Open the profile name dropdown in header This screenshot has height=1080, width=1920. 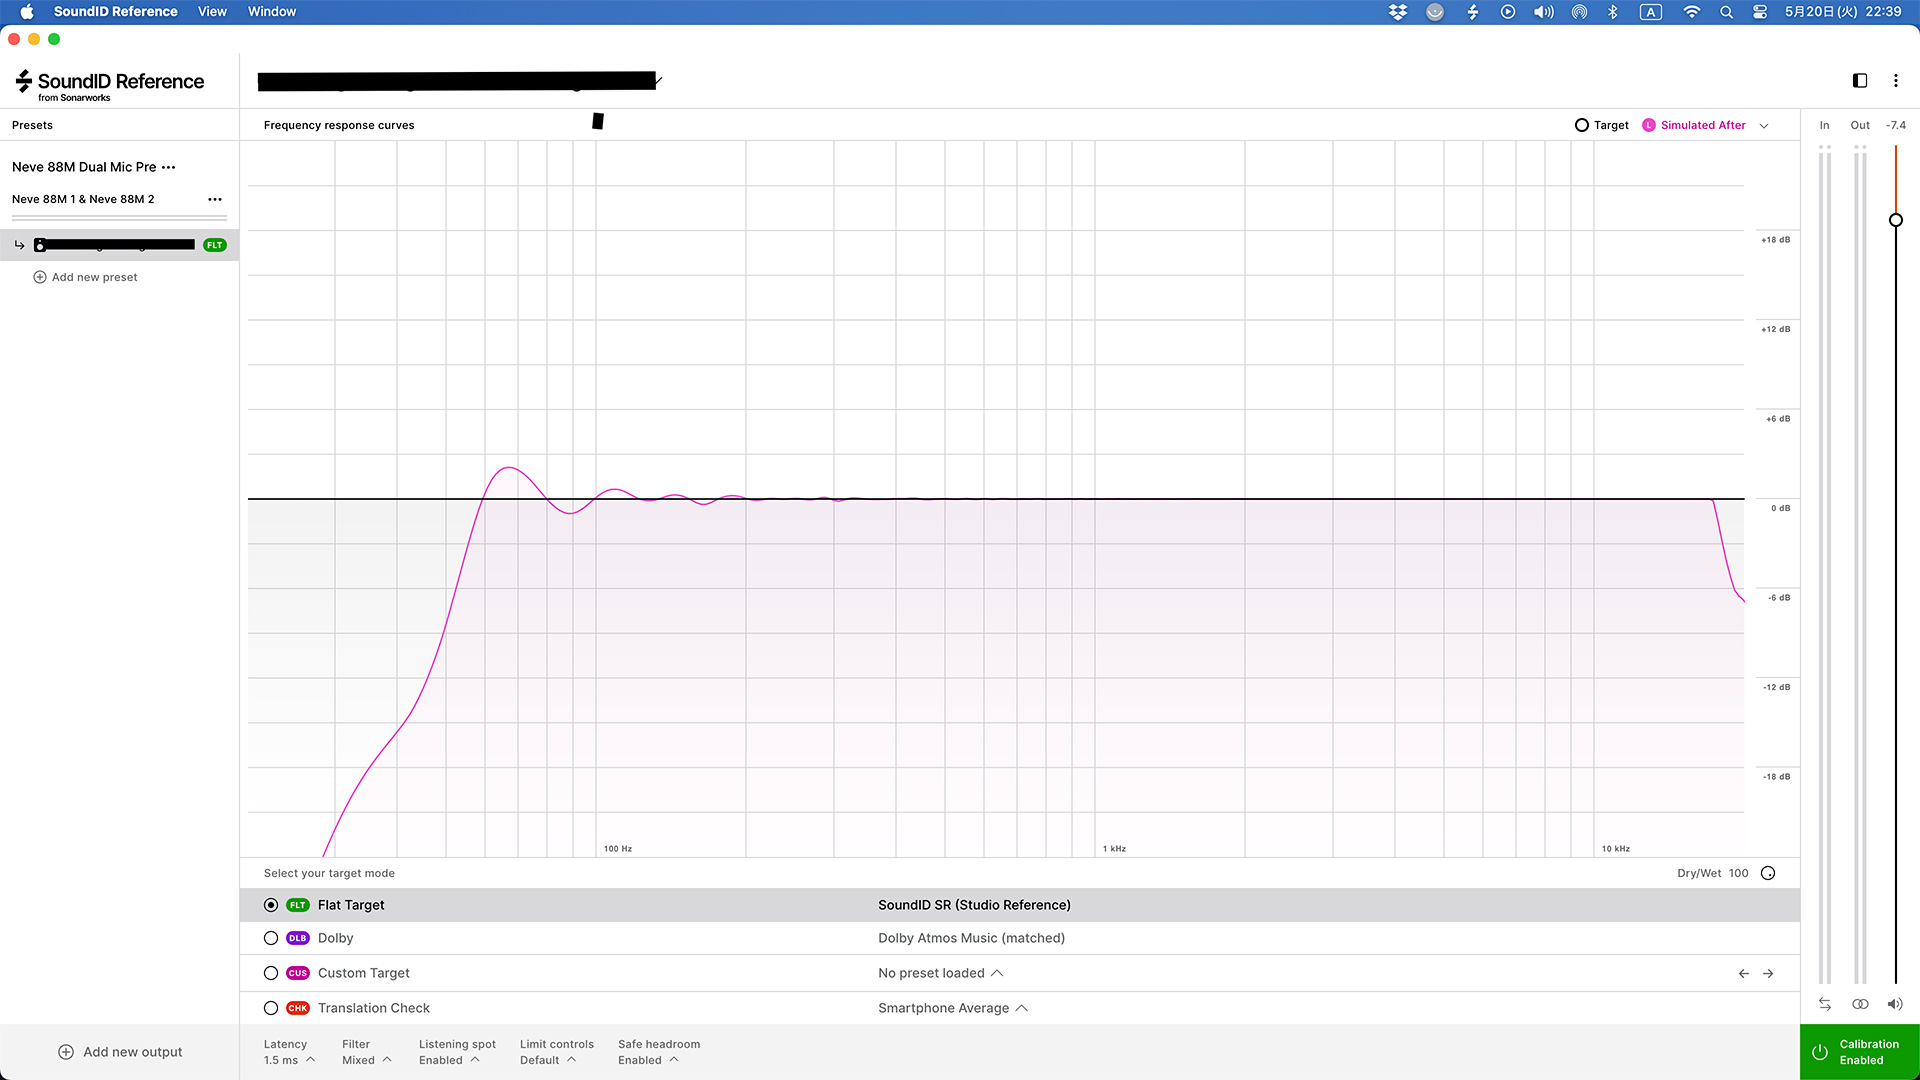(459, 81)
